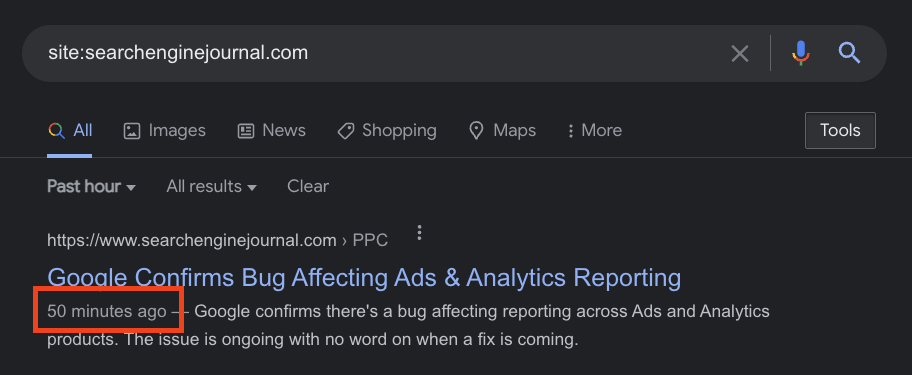Open the All results dropdown
This screenshot has width=912, height=375.
(x=211, y=187)
